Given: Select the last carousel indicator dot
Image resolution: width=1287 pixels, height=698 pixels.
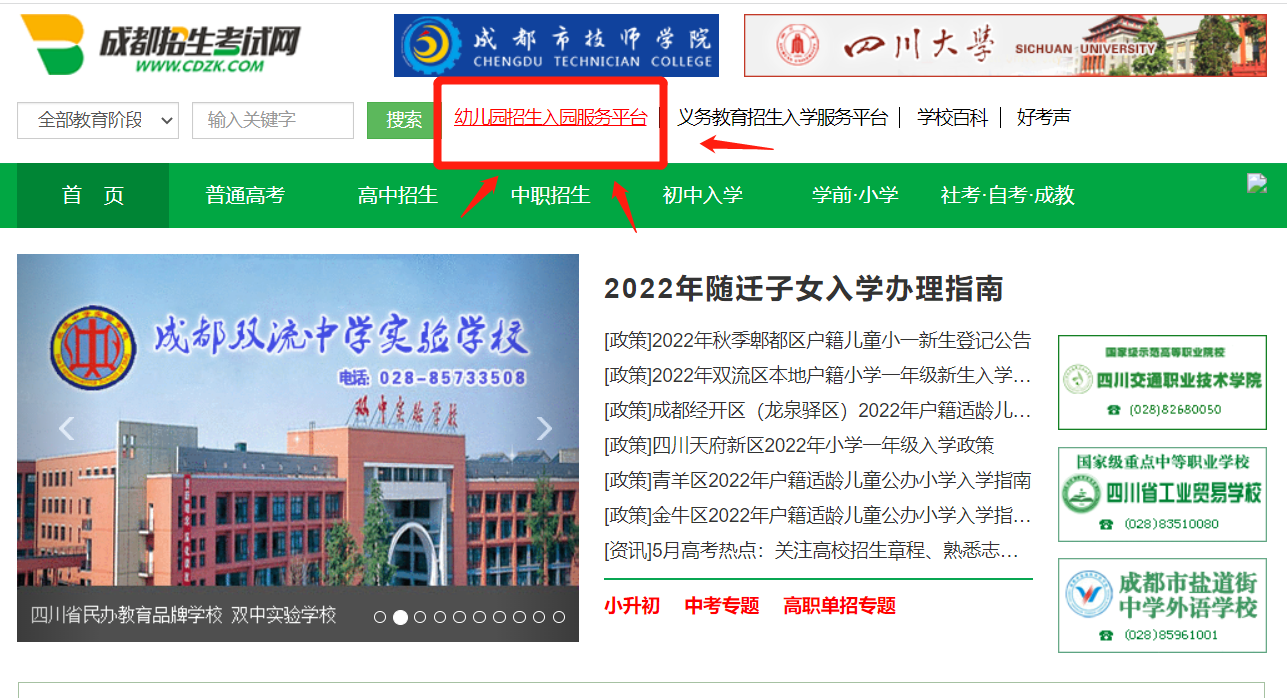Looking at the screenshot, I should (x=560, y=617).
